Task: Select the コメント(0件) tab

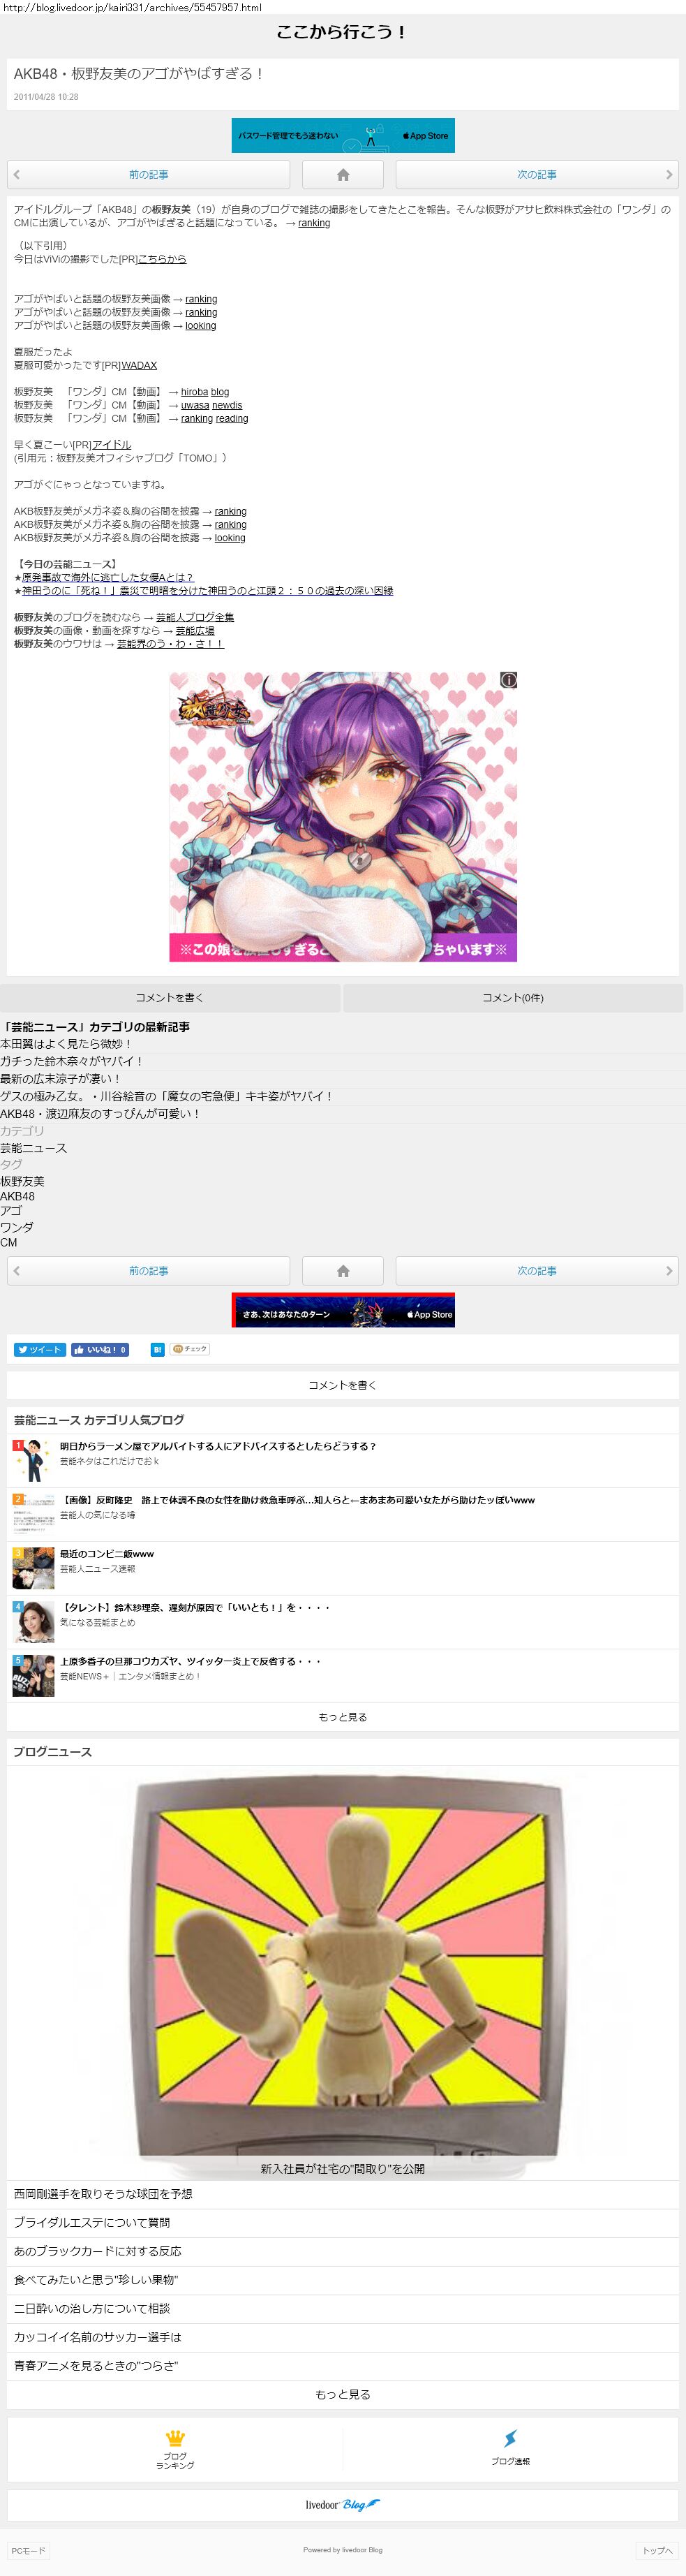Action: (x=513, y=997)
